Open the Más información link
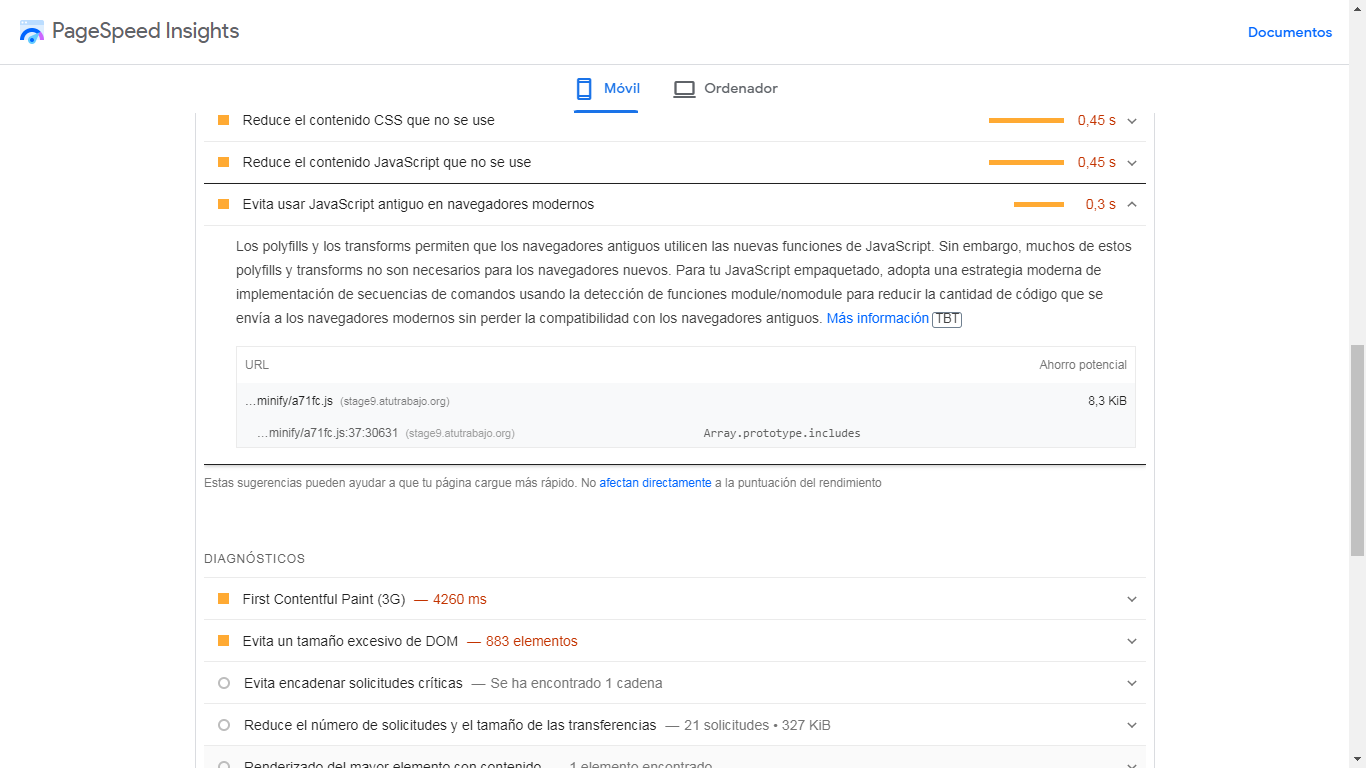The width and height of the screenshot is (1366, 768). click(x=878, y=318)
